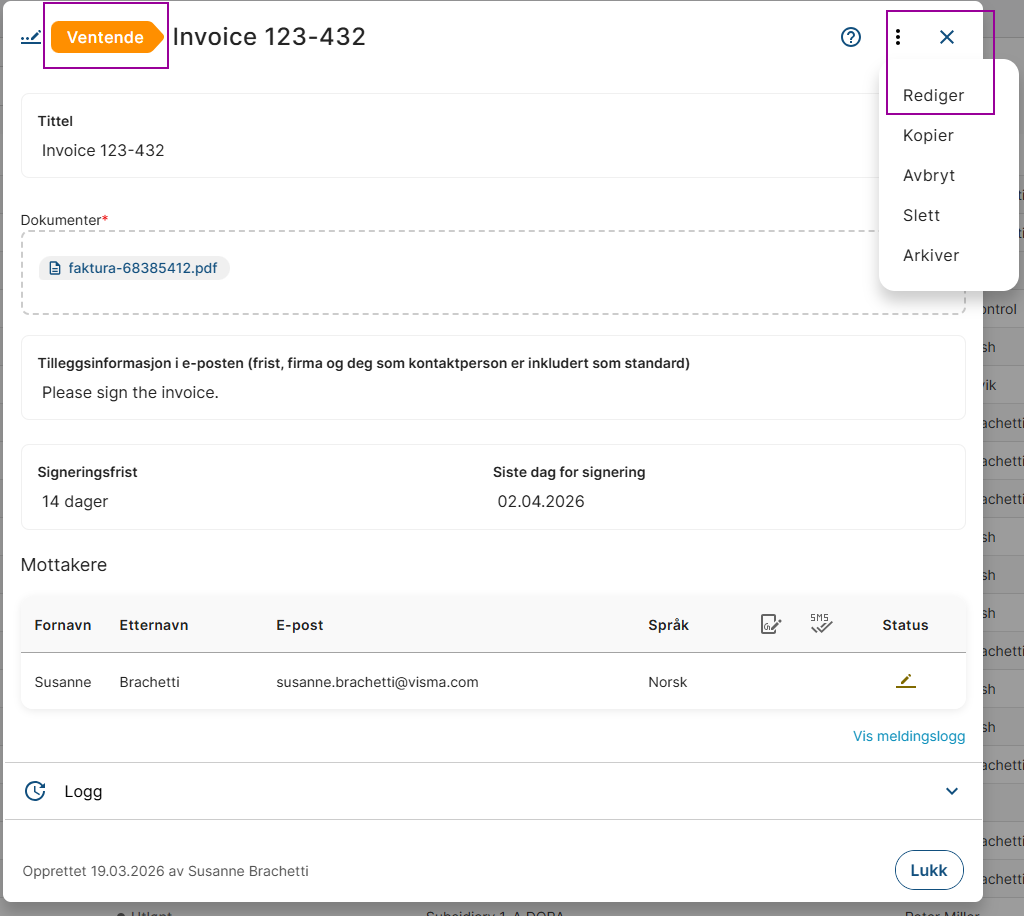Click the susanne.brachetti@visma.com email address
The height and width of the screenshot is (916, 1024).
tap(377, 682)
